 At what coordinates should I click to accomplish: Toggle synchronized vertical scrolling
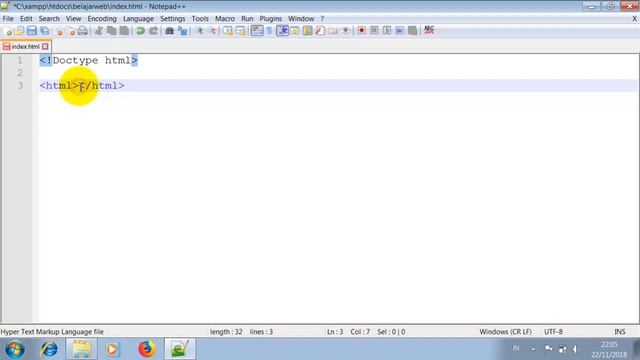(228, 31)
